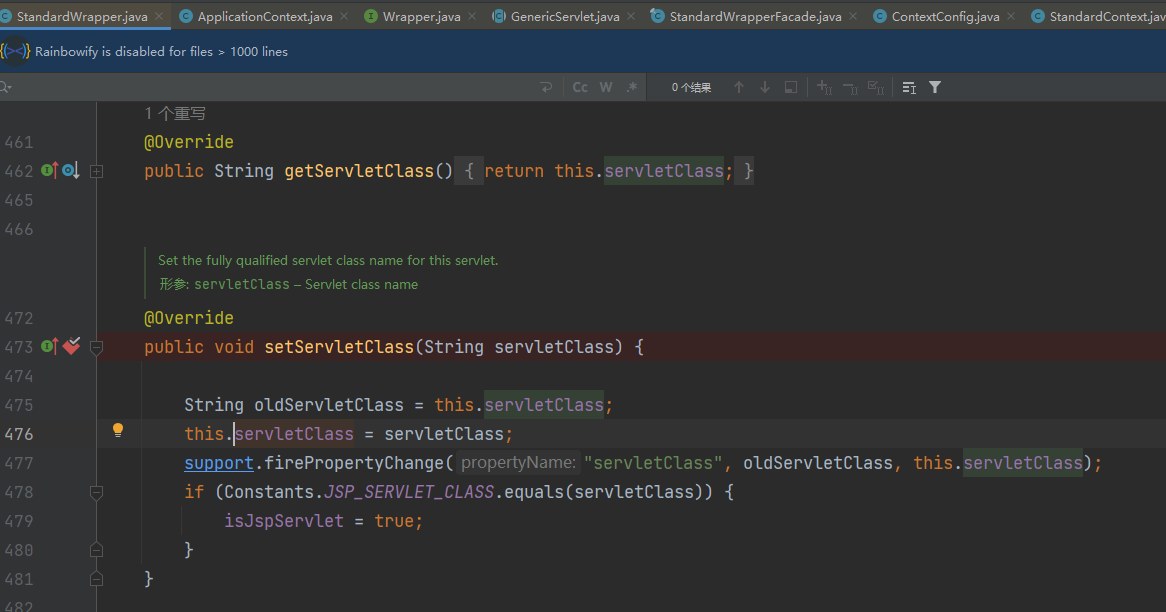The image size is (1166, 612).
Task: Click line number 465 in the gutter
Action: coord(19,200)
